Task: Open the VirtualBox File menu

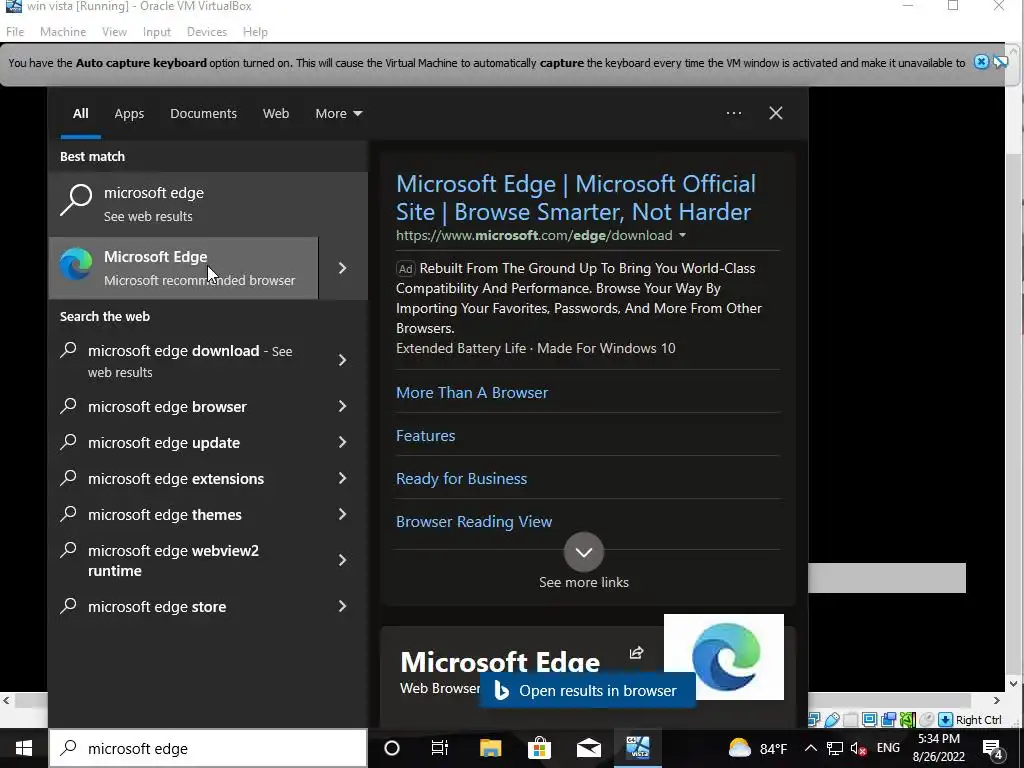Action: coord(15,32)
